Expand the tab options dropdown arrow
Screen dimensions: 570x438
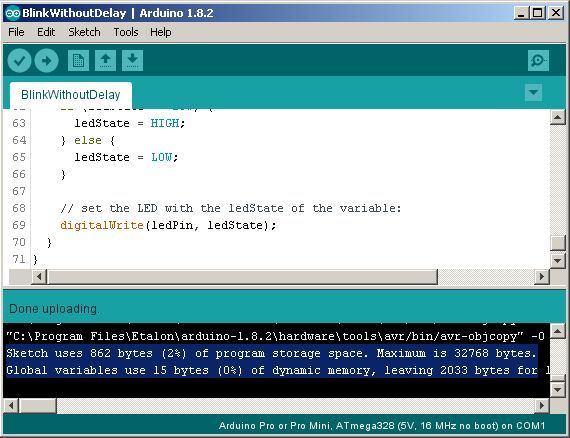533,92
